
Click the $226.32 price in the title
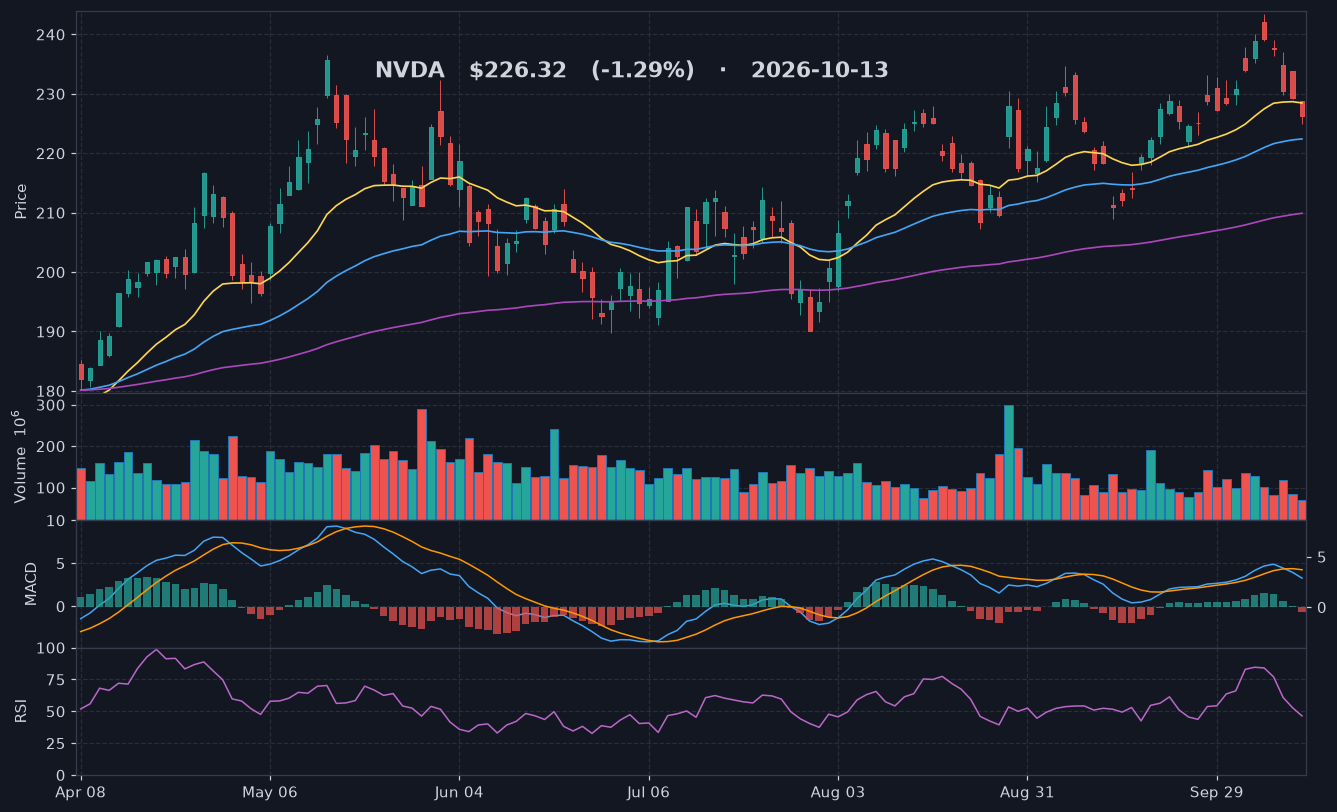tap(518, 71)
